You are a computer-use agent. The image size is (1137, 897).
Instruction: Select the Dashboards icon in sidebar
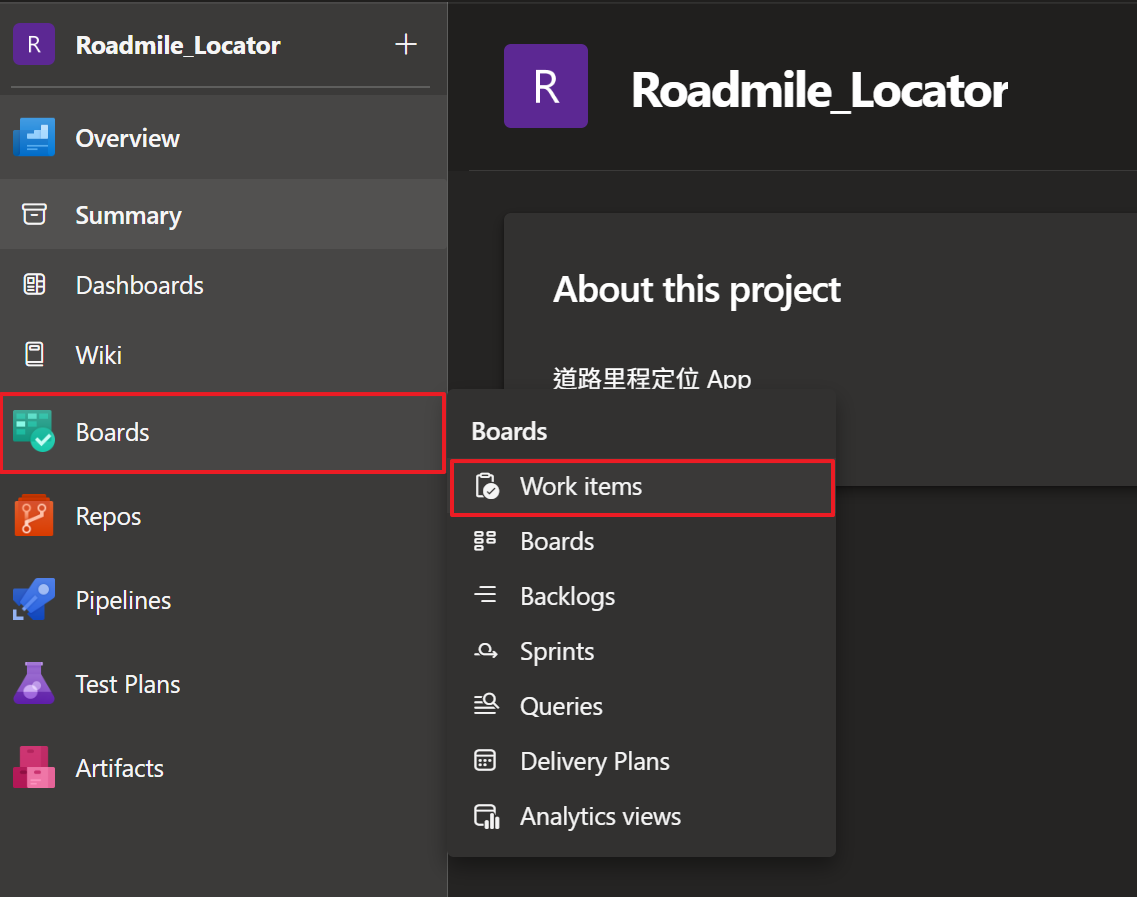(34, 285)
